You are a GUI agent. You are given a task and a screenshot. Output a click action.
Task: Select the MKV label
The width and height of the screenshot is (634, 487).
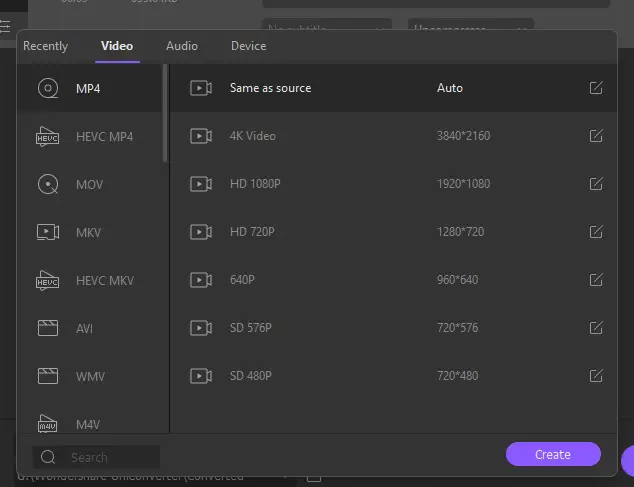(88, 233)
